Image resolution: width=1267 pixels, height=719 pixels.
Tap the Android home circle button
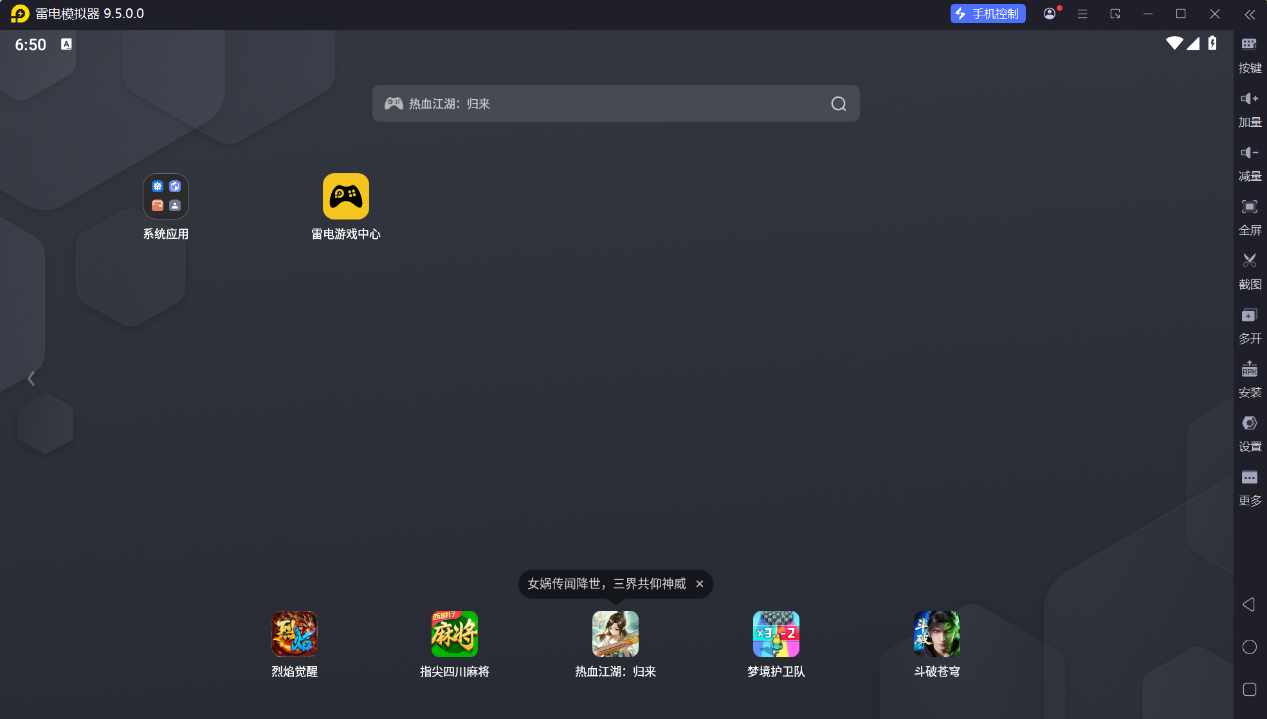tap(1249, 647)
